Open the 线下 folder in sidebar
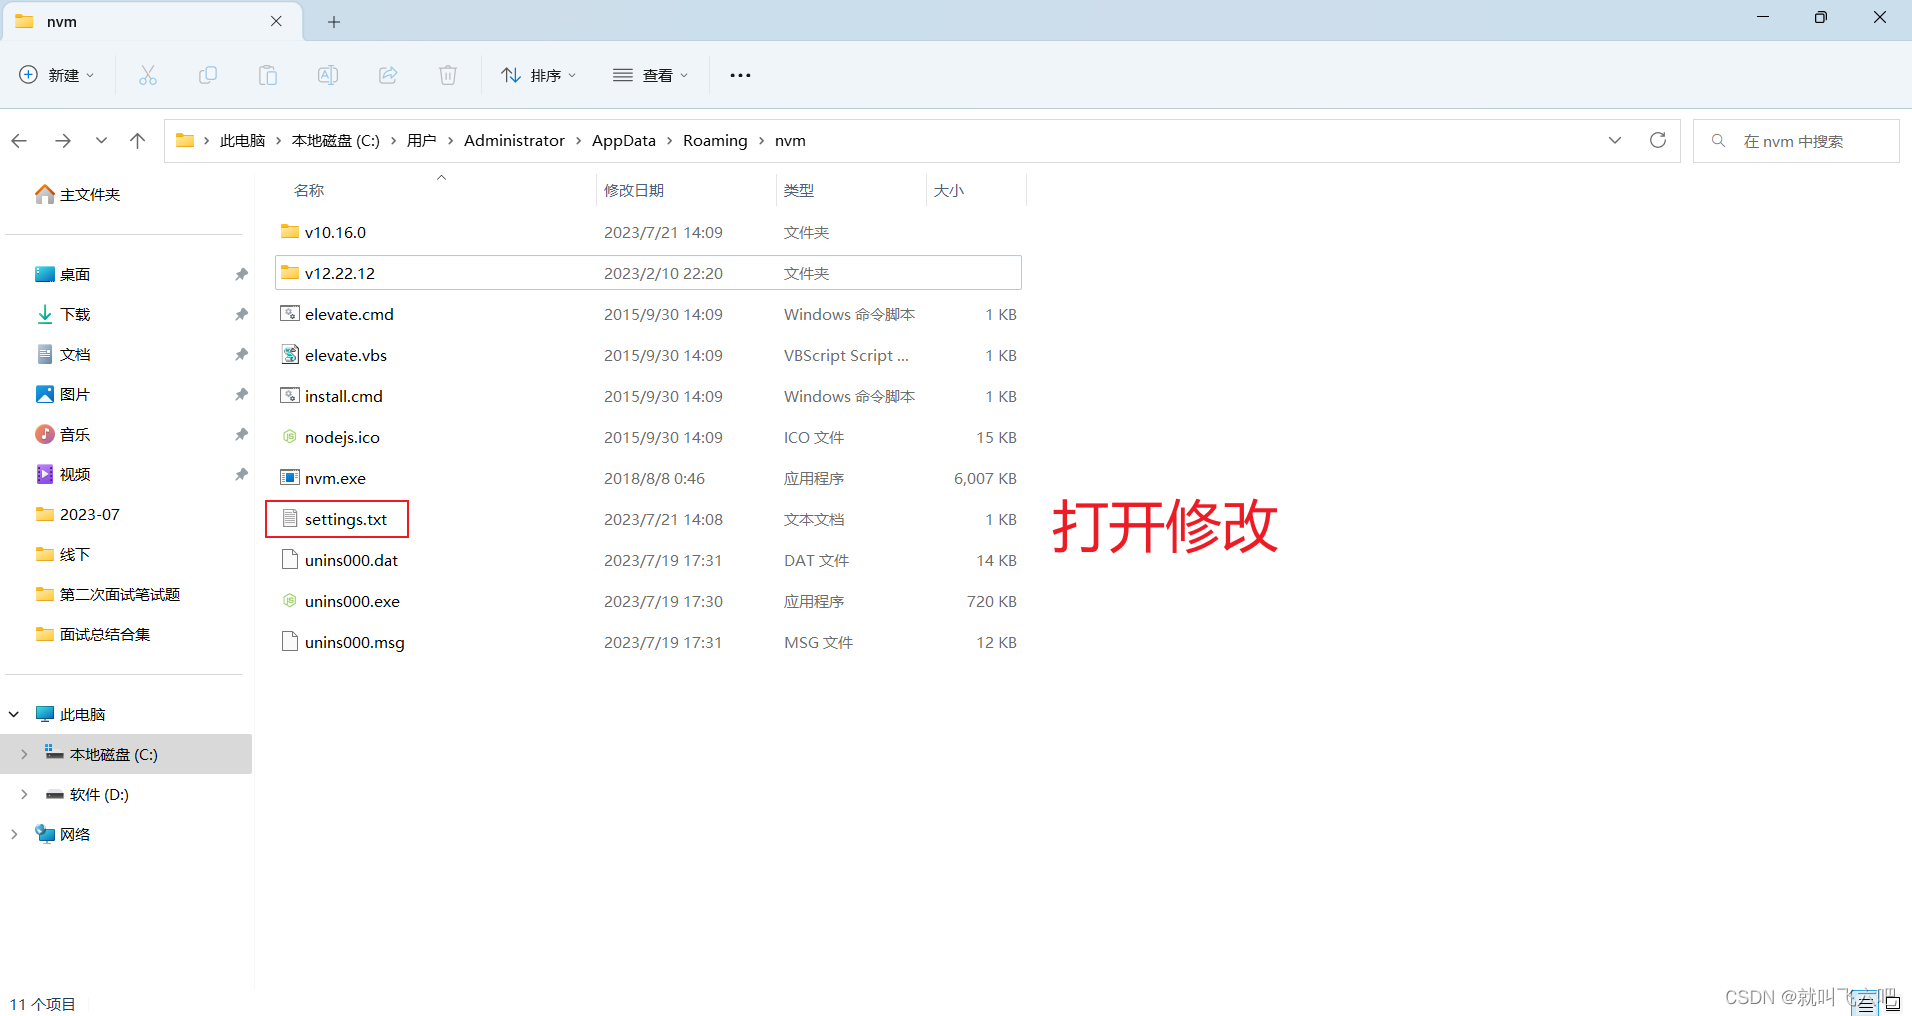The image size is (1912, 1016). click(62, 554)
